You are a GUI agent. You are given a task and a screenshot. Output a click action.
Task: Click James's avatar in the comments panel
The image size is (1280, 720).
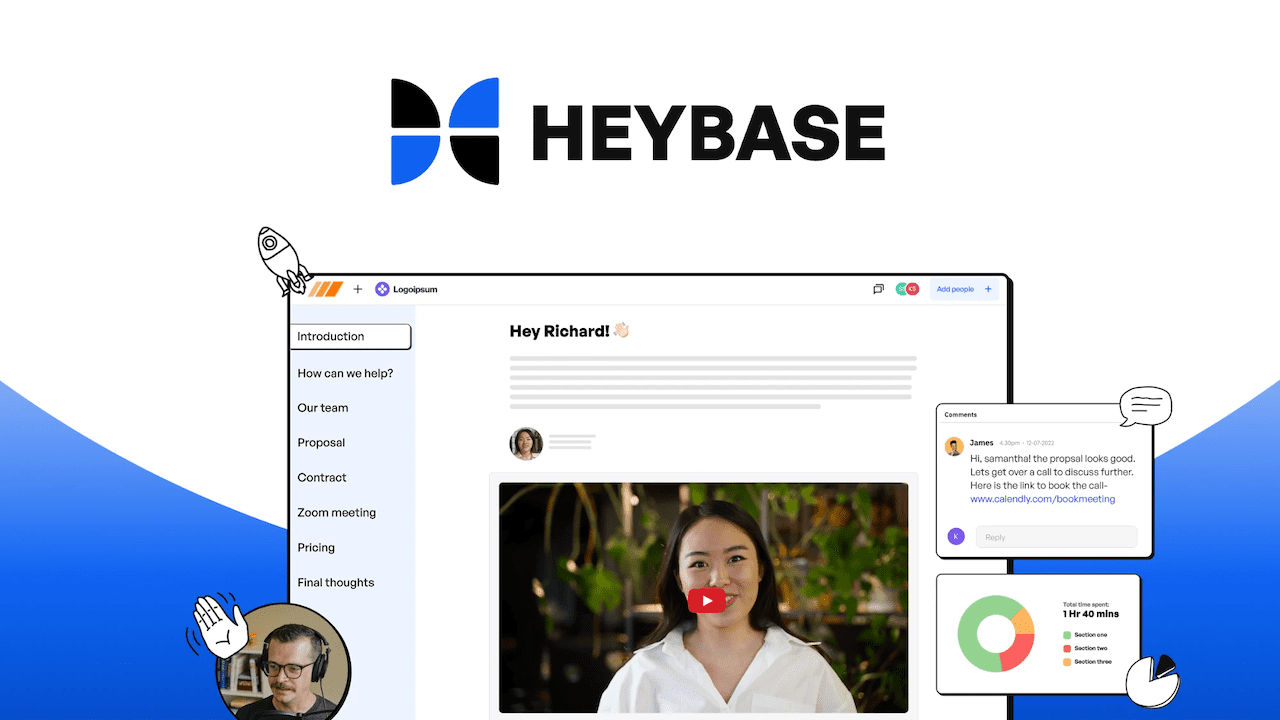[954, 447]
